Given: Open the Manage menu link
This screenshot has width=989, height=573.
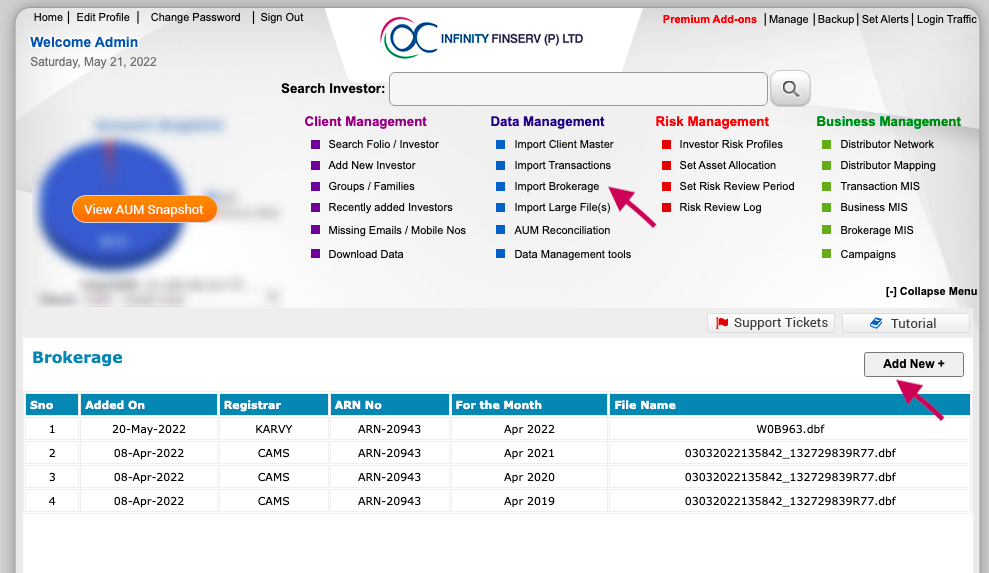Looking at the screenshot, I should [x=788, y=19].
